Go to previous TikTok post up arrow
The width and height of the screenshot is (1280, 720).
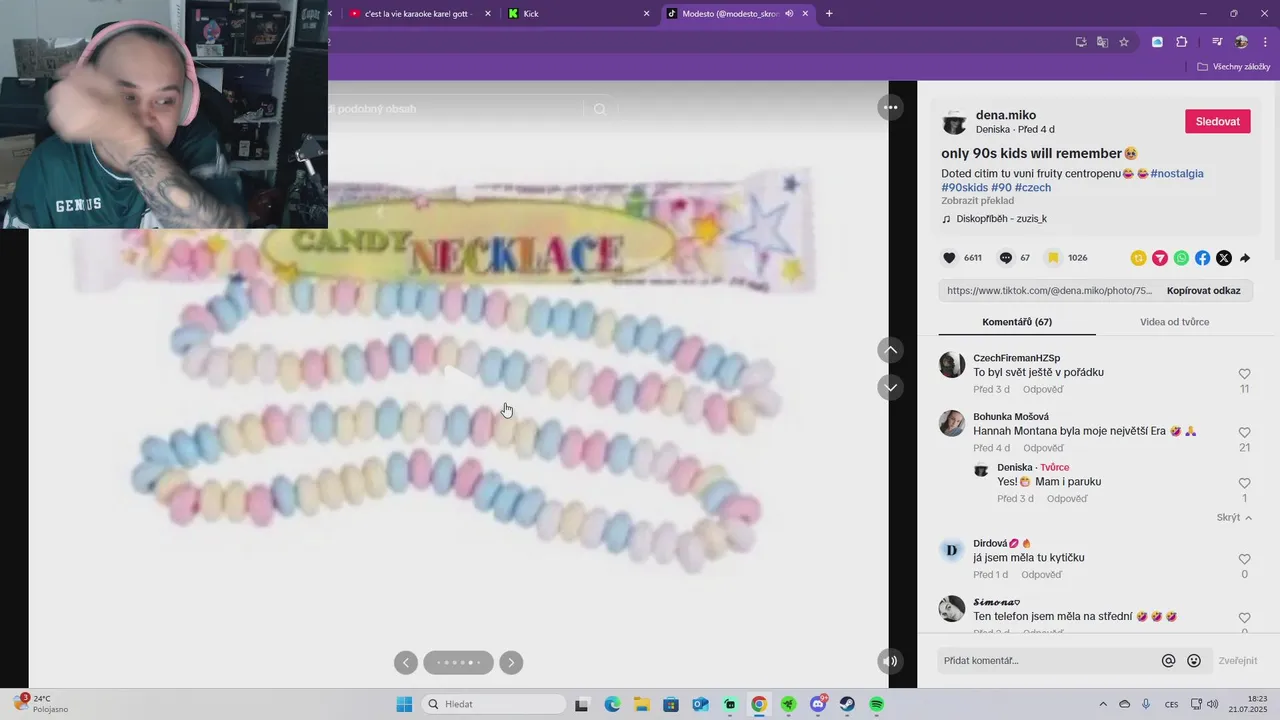[890, 349]
